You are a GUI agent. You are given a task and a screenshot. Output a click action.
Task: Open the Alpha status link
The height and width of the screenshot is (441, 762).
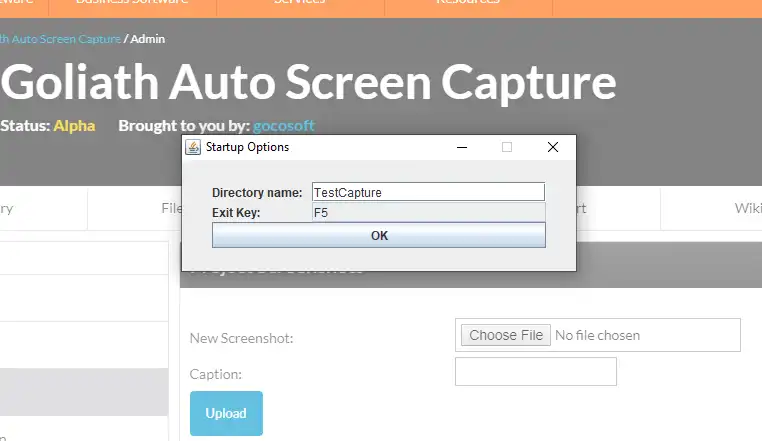pyautogui.click(x=74, y=126)
